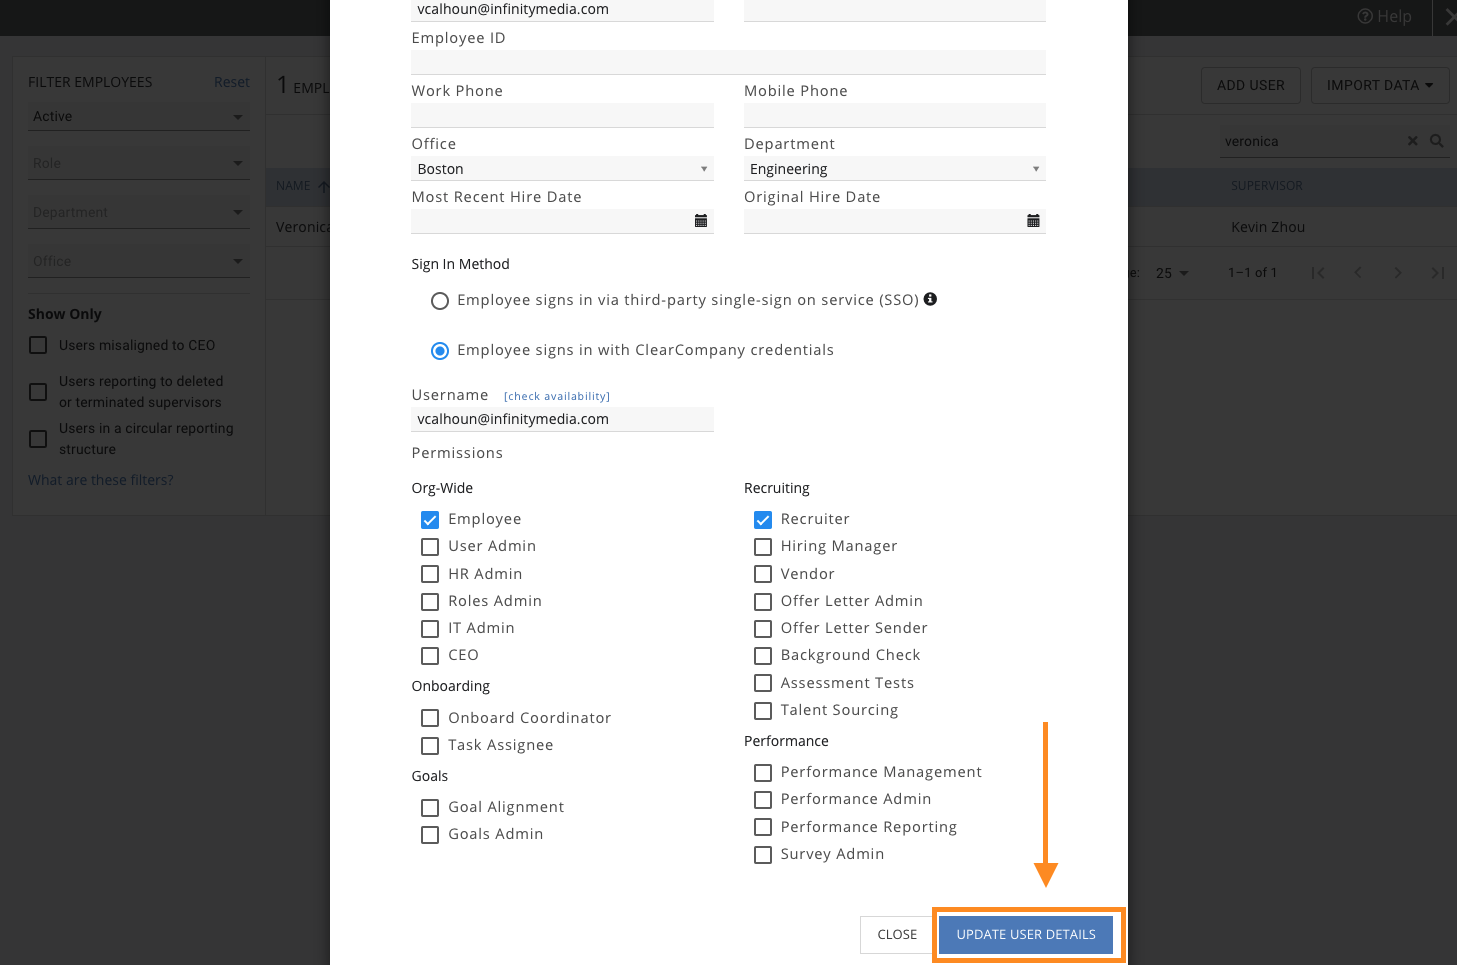The image size is (1457, 965).
Task: Open the Office filter dropdown in sidebar
Action: tap(138, 262)
